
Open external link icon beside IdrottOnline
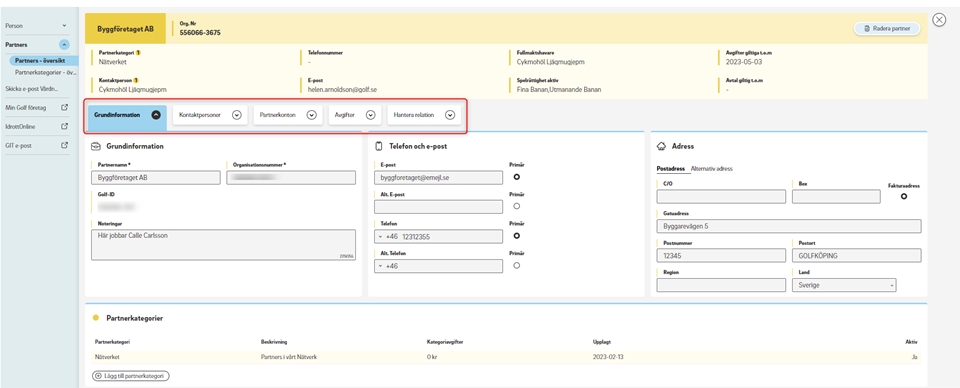pos(64,127)
